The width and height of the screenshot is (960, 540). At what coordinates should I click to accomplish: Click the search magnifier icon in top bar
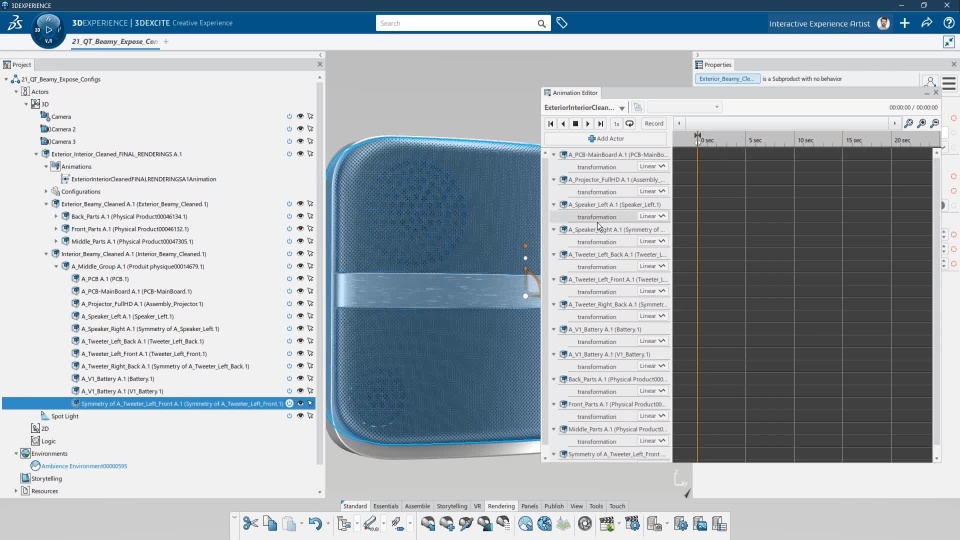pyautogui.click(x=542, y=23)
